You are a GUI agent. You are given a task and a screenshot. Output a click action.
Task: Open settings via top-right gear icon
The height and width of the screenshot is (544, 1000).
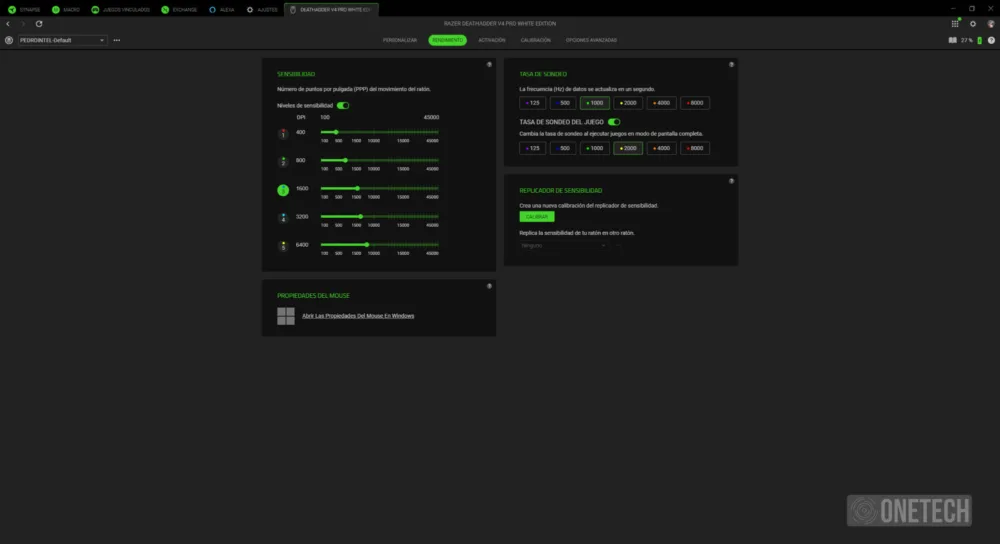click(x=973, y=24)
